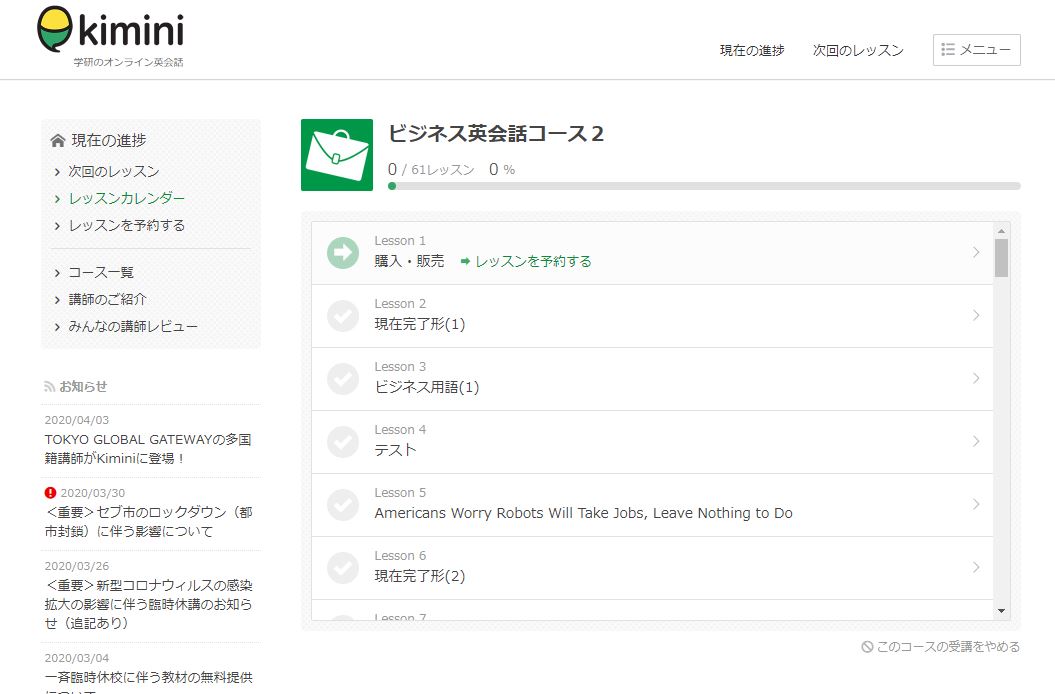
Task: Open 現在の進捗 in the top navigation
Action: coord(752,50)
